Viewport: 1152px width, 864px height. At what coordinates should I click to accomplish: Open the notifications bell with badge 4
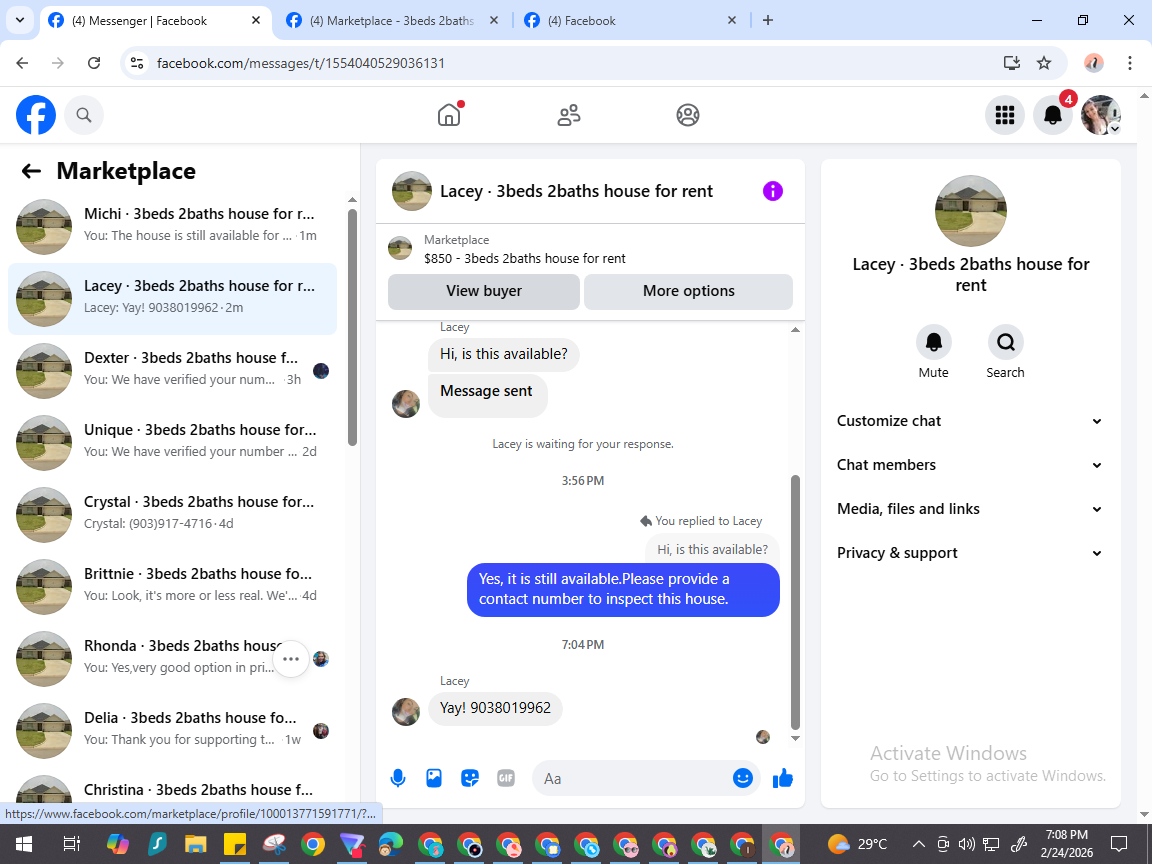[1053, 115]
